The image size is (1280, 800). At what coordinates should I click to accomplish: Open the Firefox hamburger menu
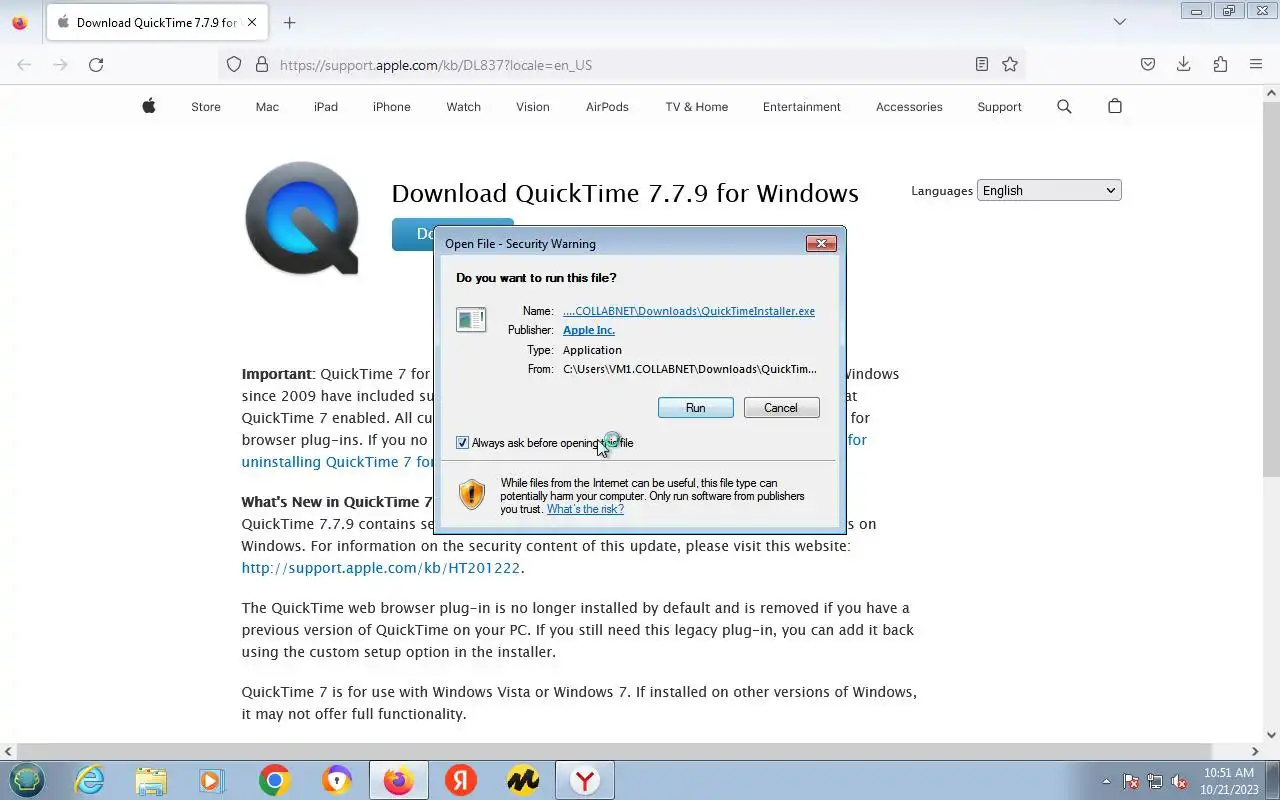1256,64
